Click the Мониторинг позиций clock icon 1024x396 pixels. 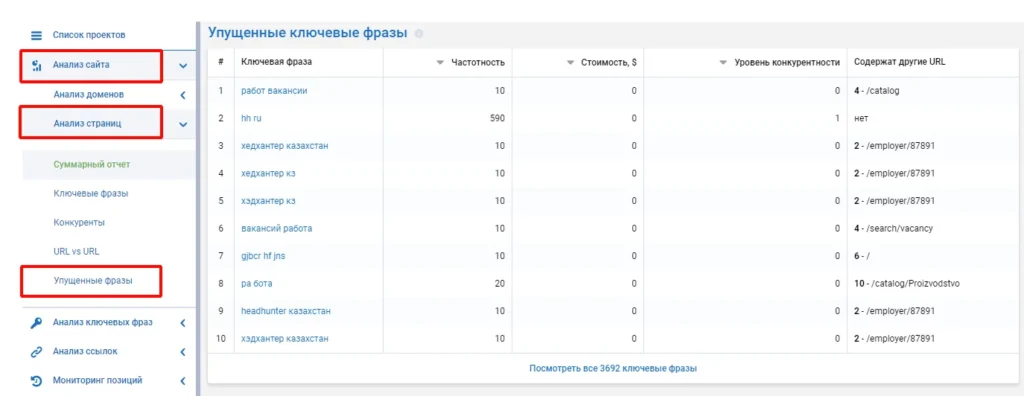(x=37, y=380)
